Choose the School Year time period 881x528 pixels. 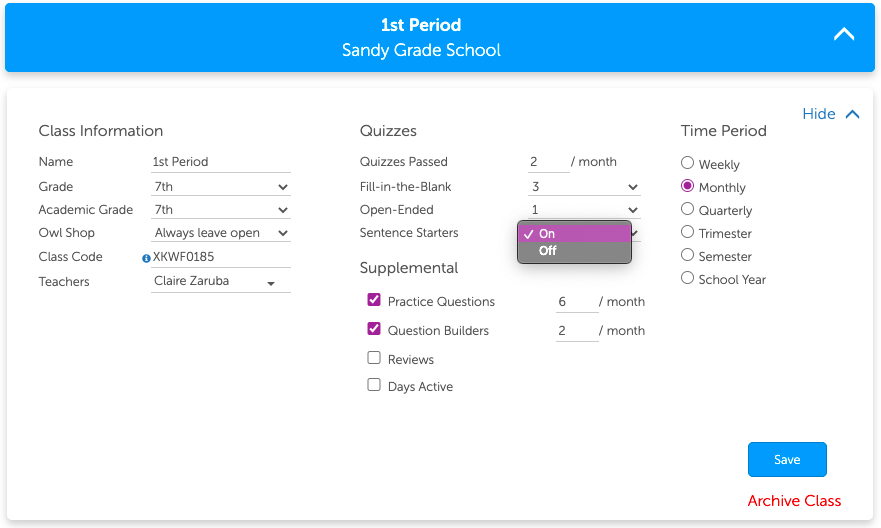point(687,278)
